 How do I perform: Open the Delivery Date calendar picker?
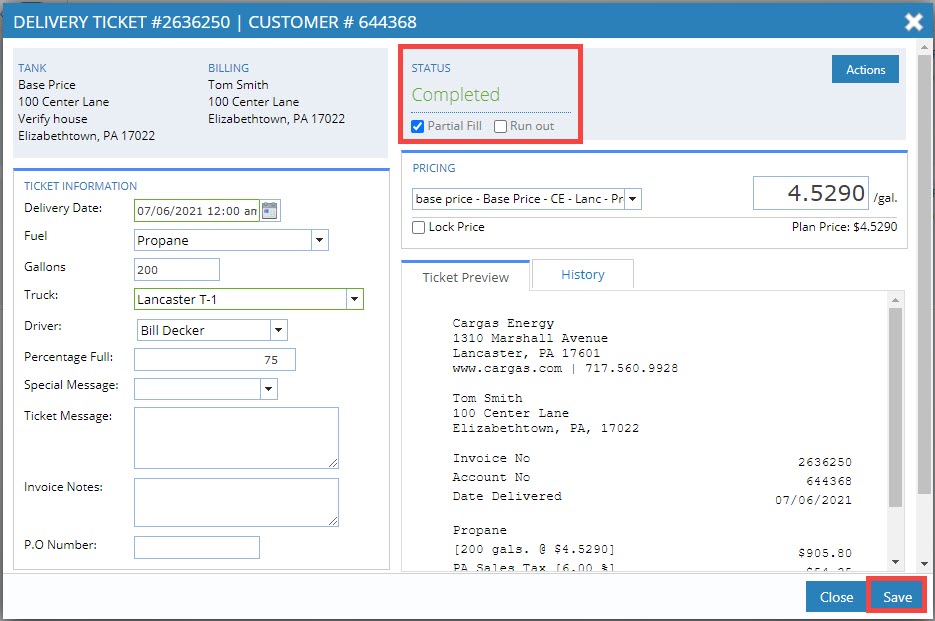(270, 211)
